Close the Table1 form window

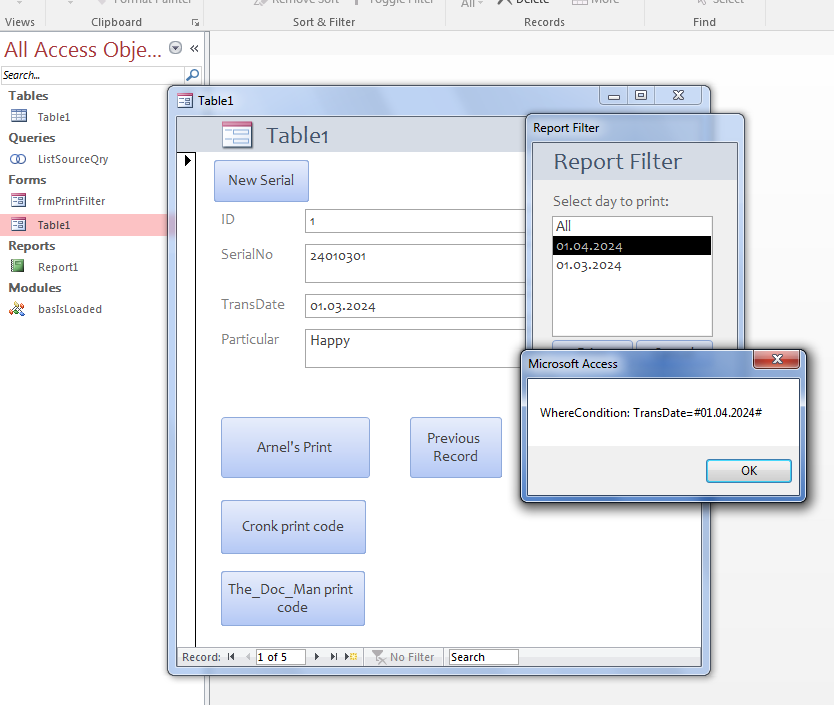pyautogui.click(x=678, y=96)
